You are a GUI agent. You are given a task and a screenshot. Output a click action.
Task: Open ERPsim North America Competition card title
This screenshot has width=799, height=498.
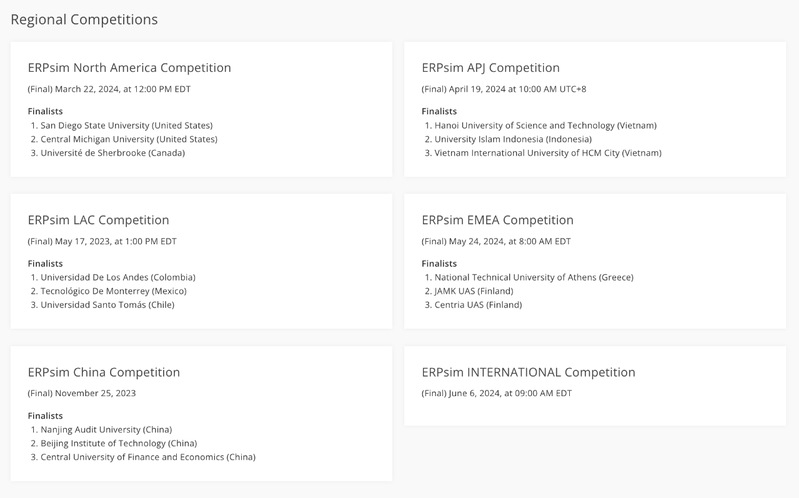click(x=129, y=68)
